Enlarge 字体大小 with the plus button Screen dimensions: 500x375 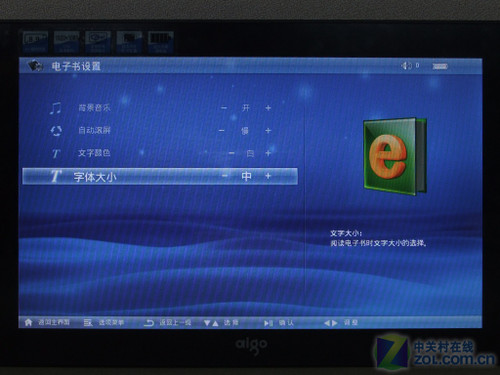[268, 176]
